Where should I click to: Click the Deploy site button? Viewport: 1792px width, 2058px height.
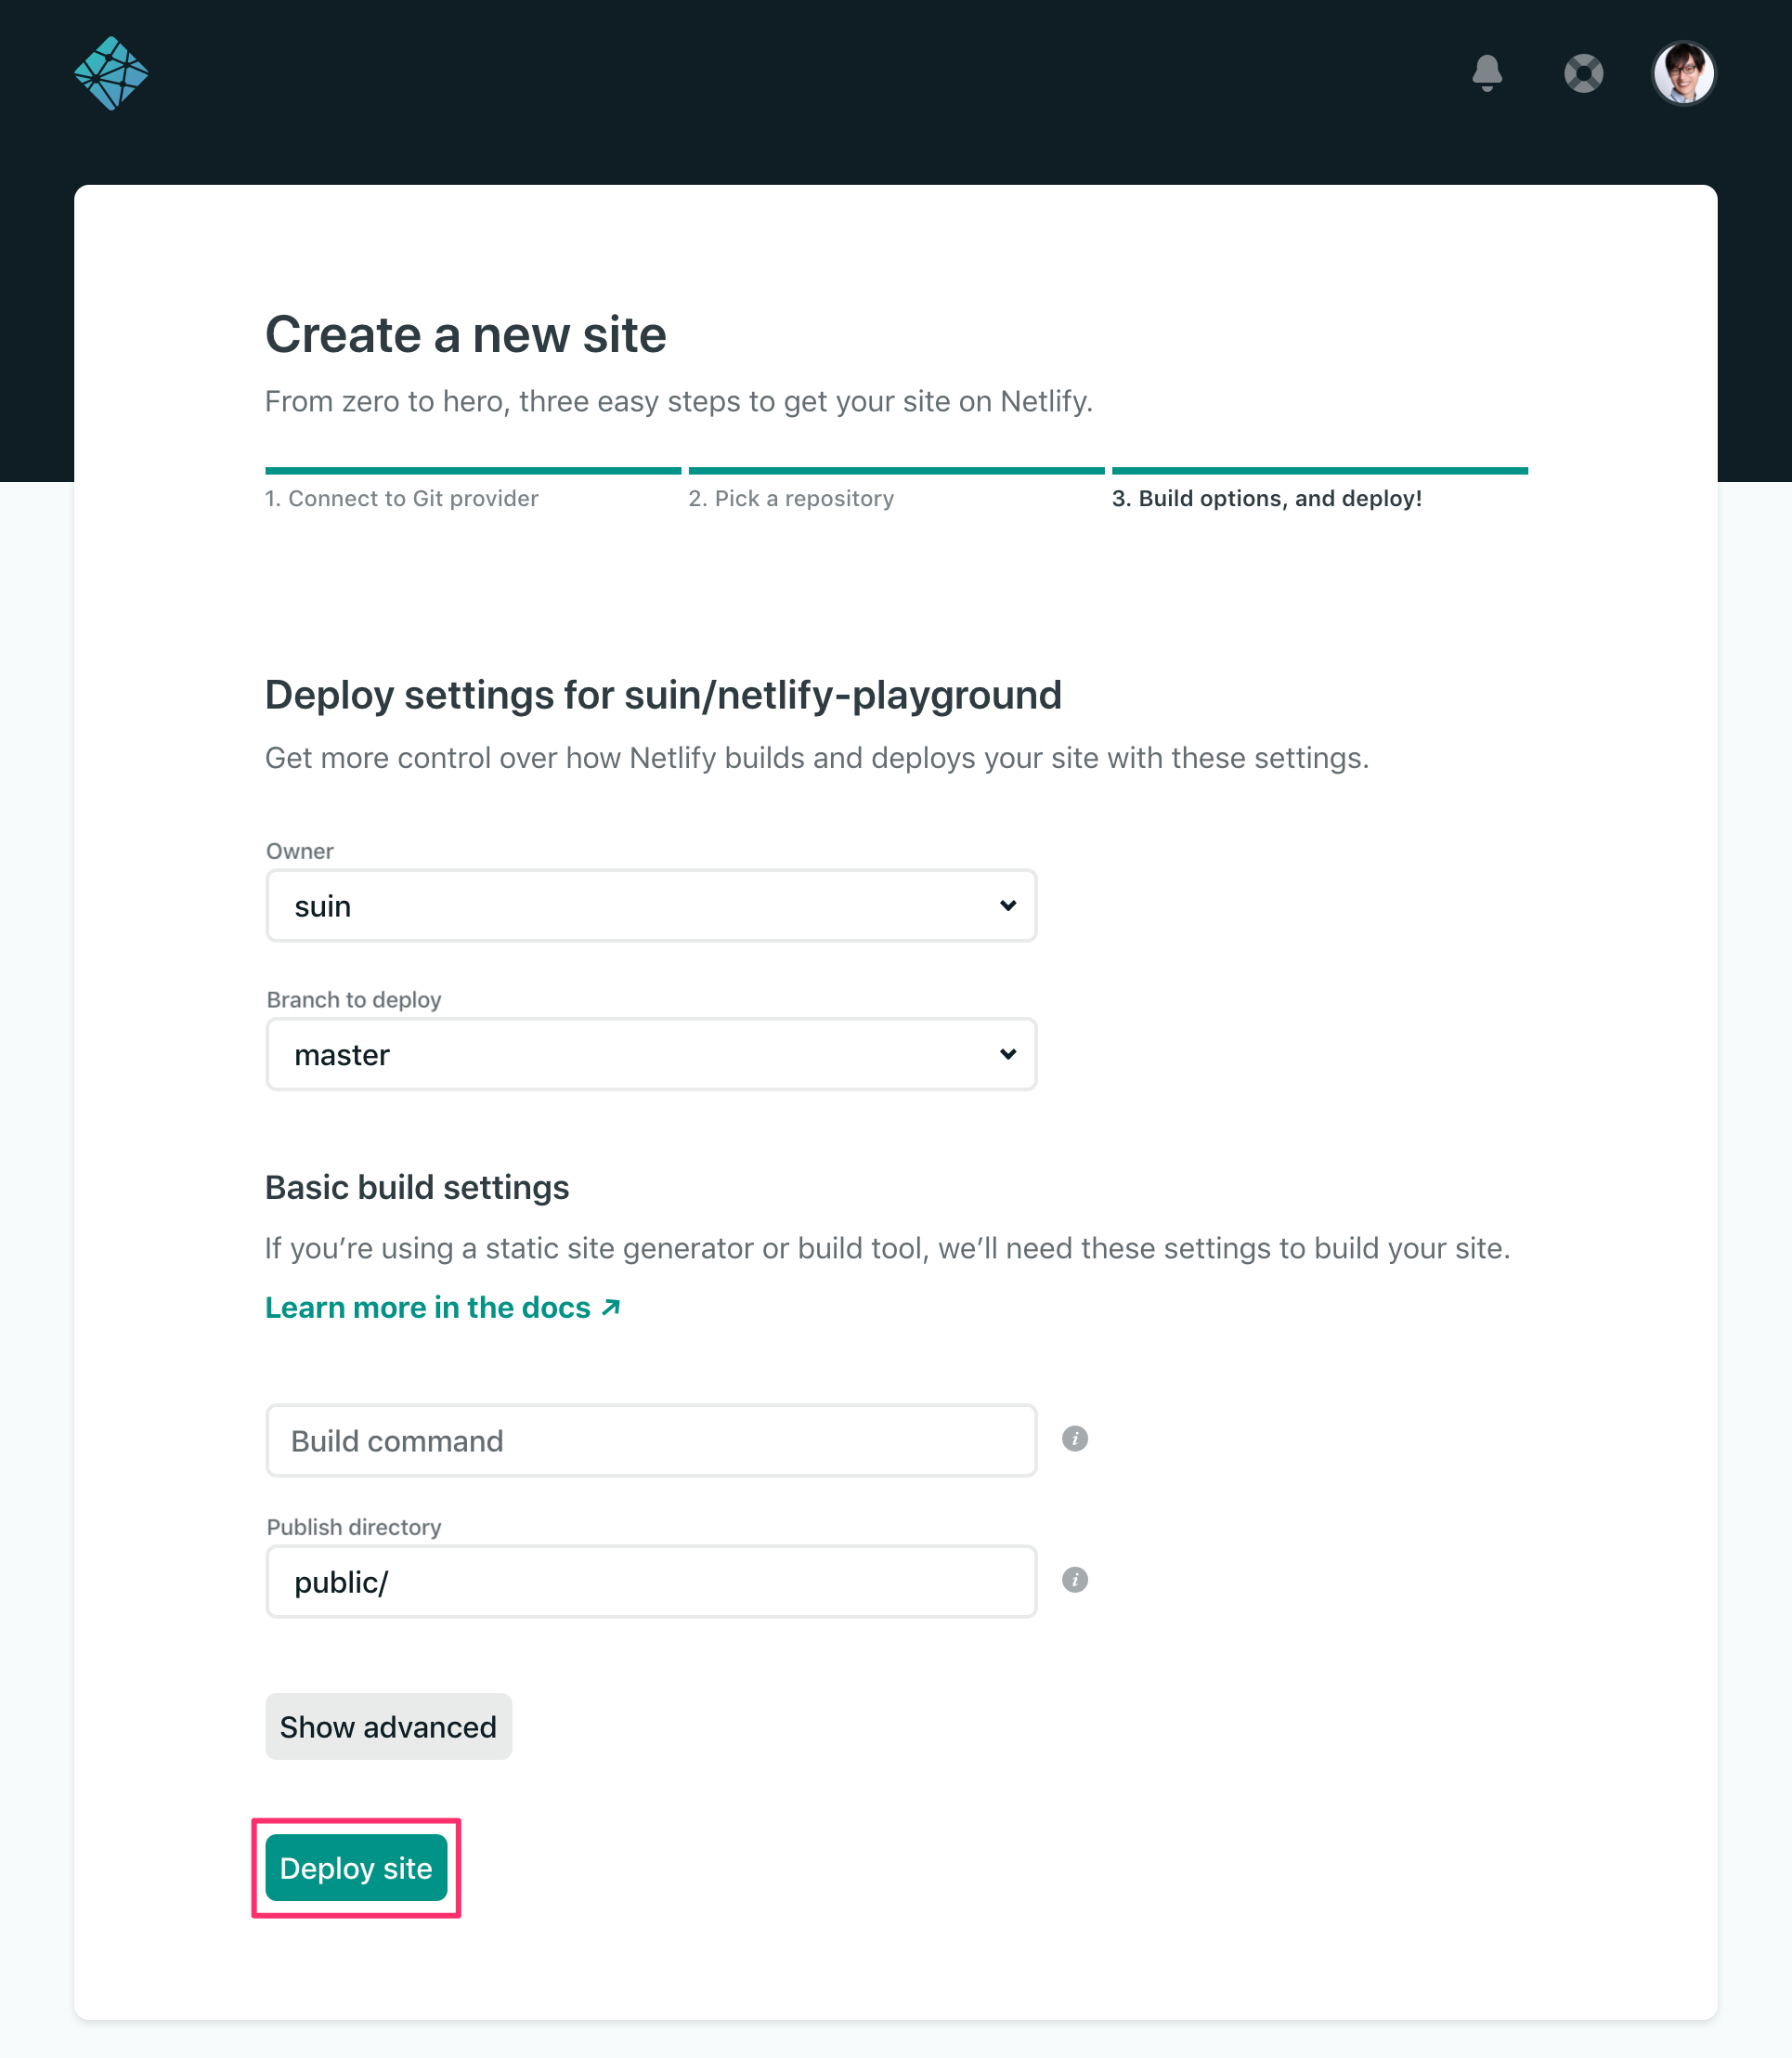357,1868
